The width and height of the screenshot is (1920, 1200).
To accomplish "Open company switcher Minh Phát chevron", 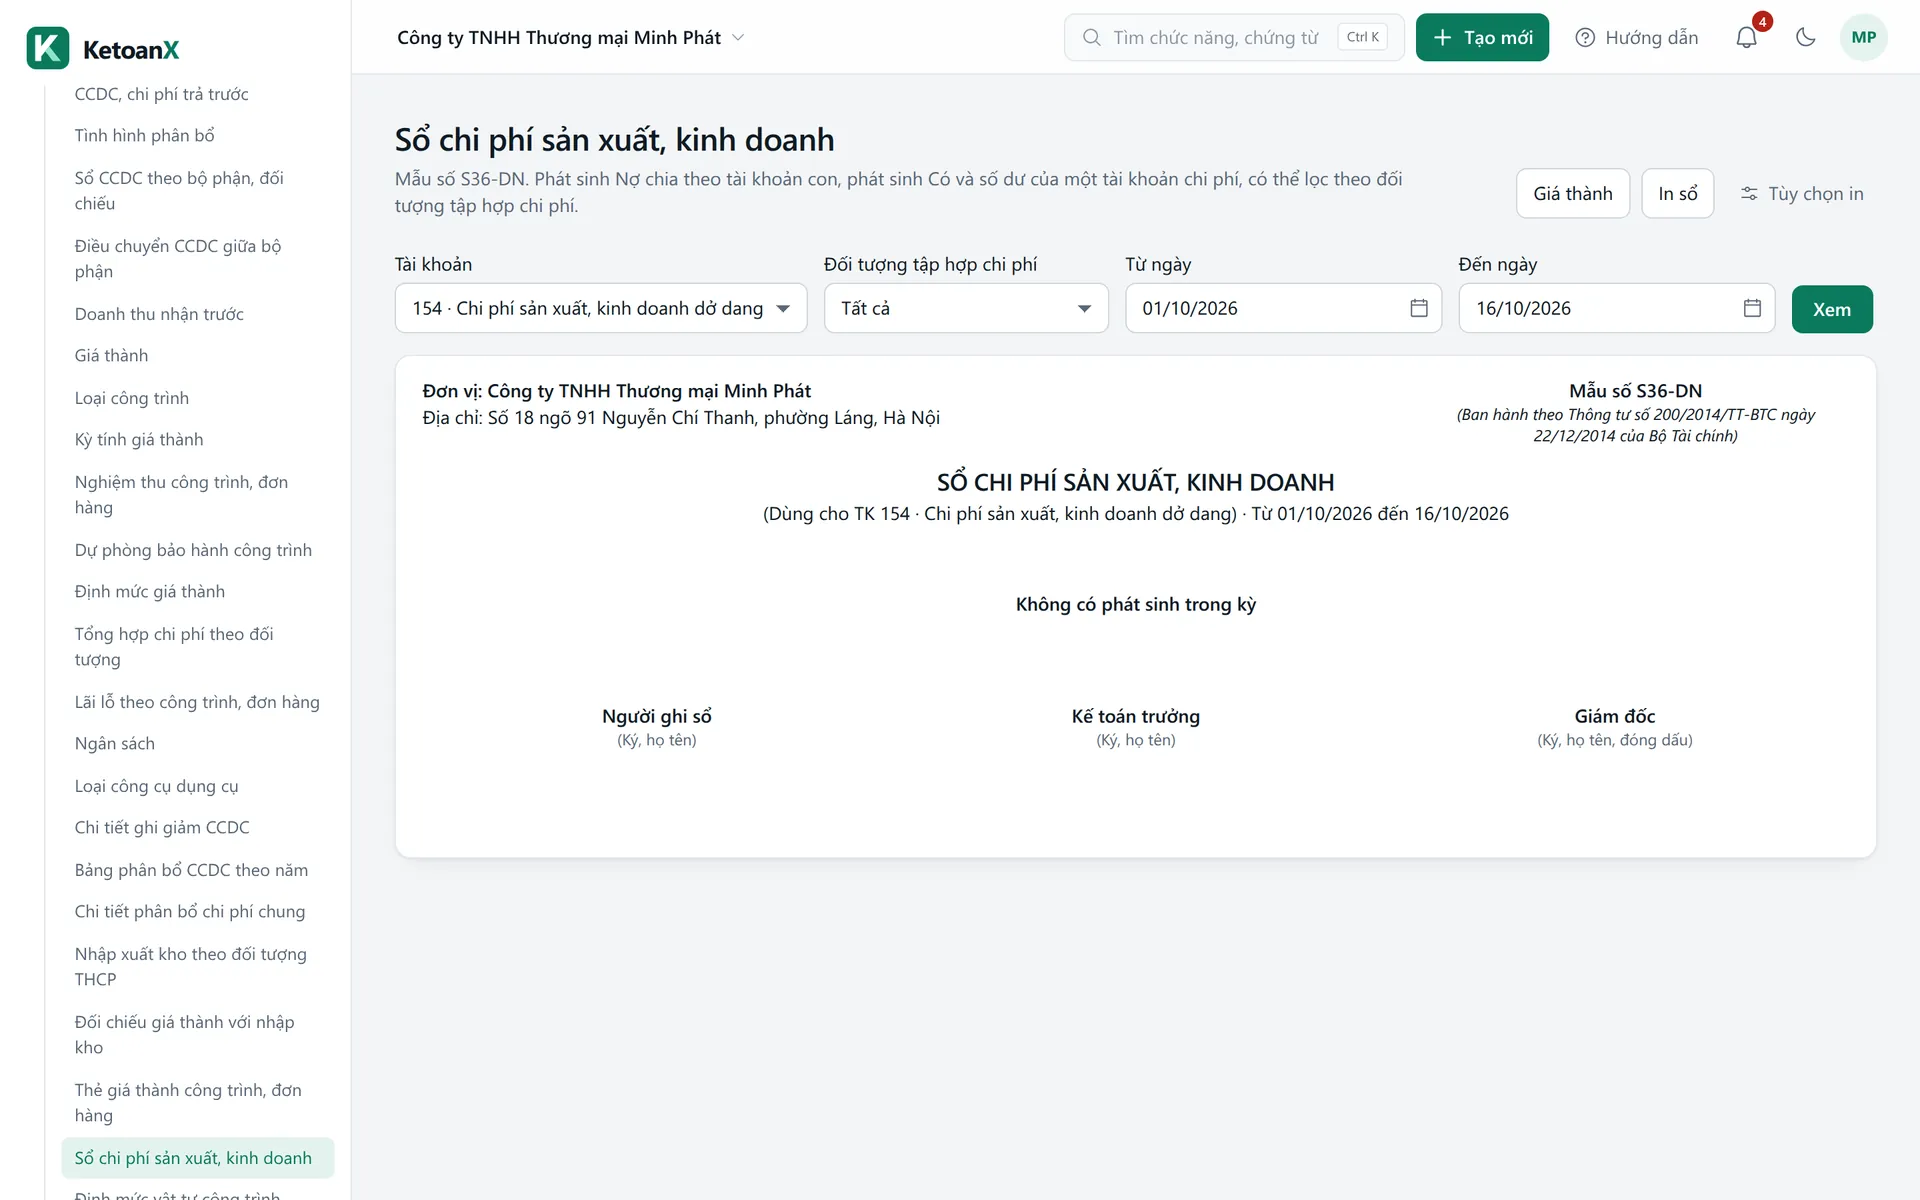I will 738,38.
